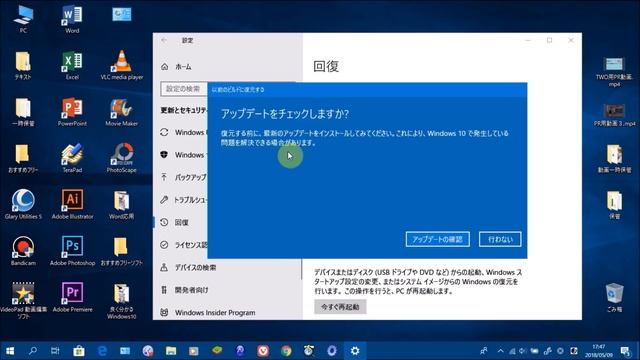The width and height of the screenshot is (640, 360).
Task: Select 回復 in Settings sidebar
Action: coord(182,222)
